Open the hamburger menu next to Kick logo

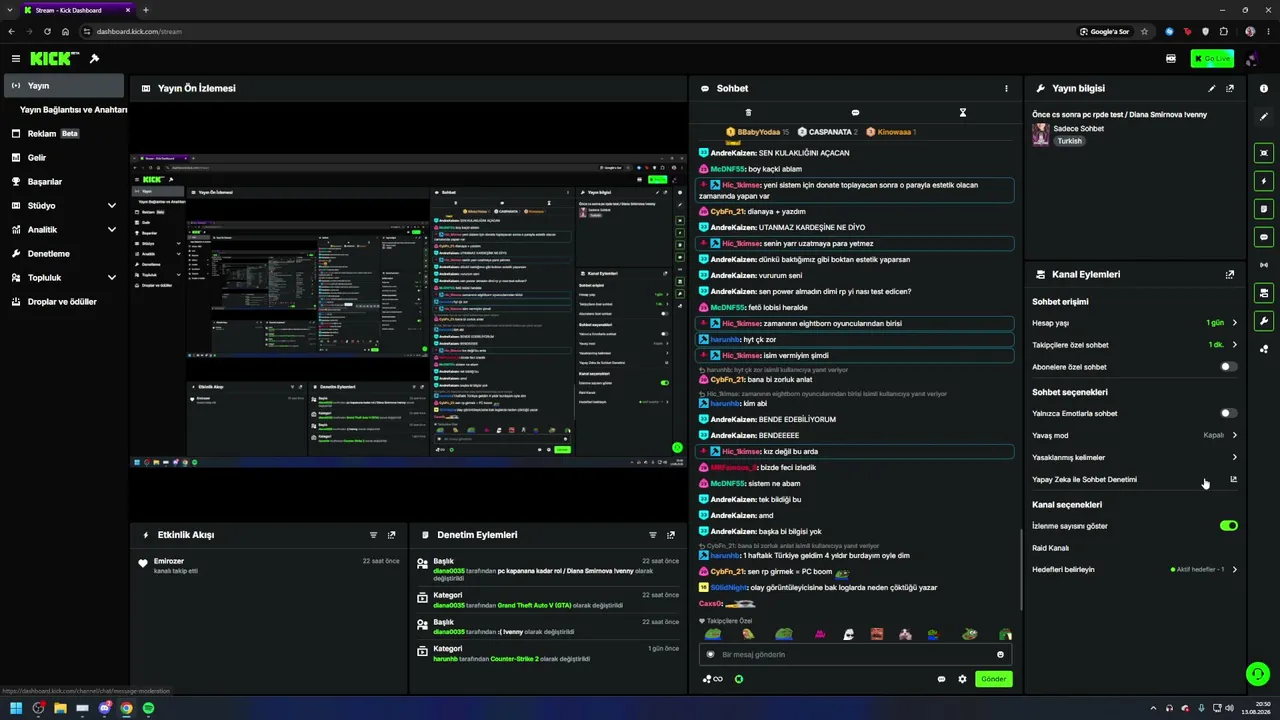16,59
